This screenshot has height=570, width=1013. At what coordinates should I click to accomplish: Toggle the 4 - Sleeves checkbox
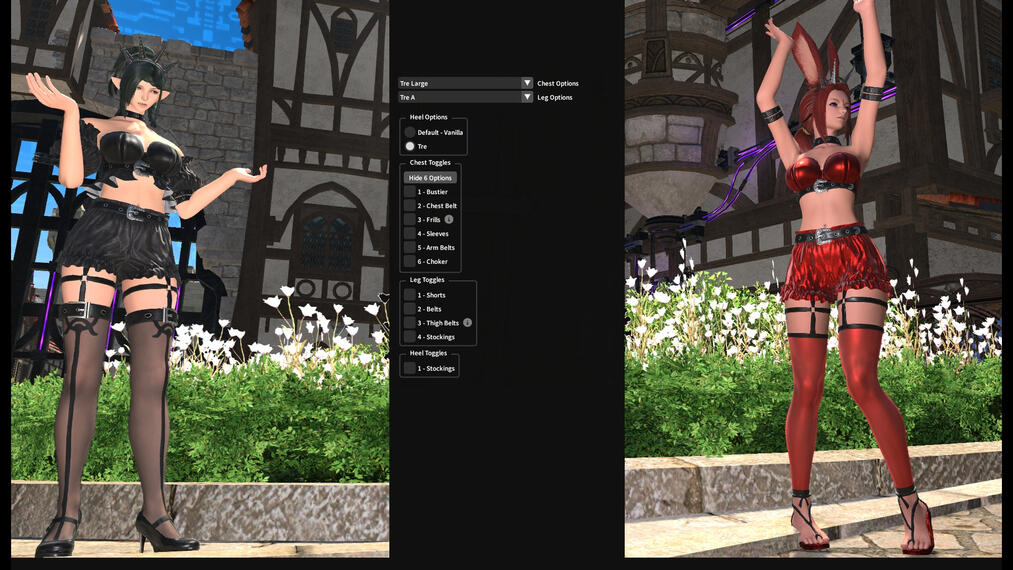pos(409,233)
